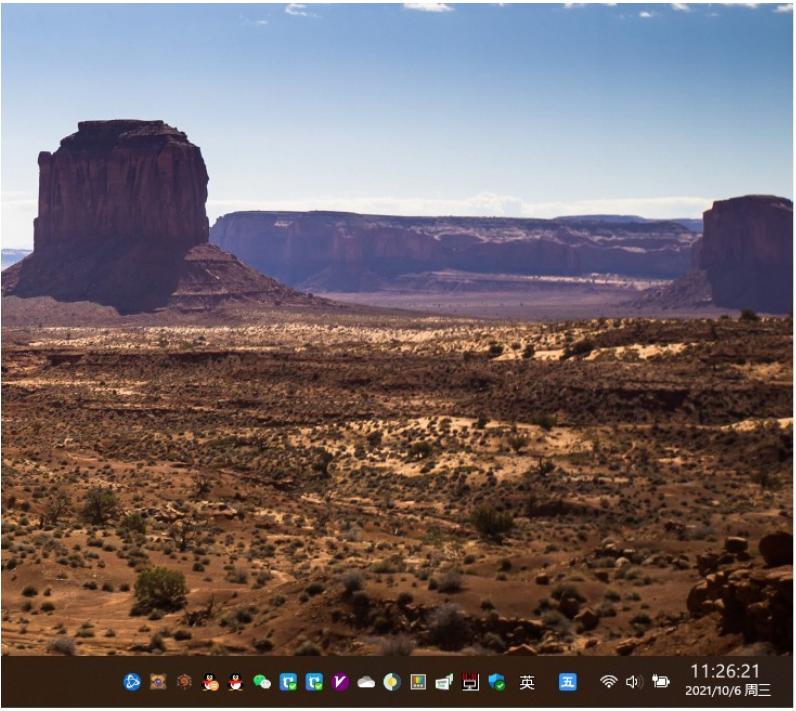This screenshot has height=711, width=796.
Task: Open the QQ penguin icon without badge
Action: coord(236,682)
